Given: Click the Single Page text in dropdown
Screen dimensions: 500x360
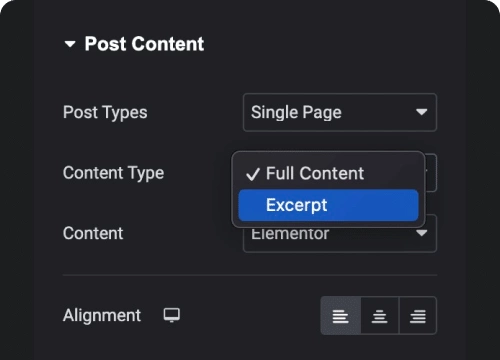Looking at the screenshot, I should point(296,113).
